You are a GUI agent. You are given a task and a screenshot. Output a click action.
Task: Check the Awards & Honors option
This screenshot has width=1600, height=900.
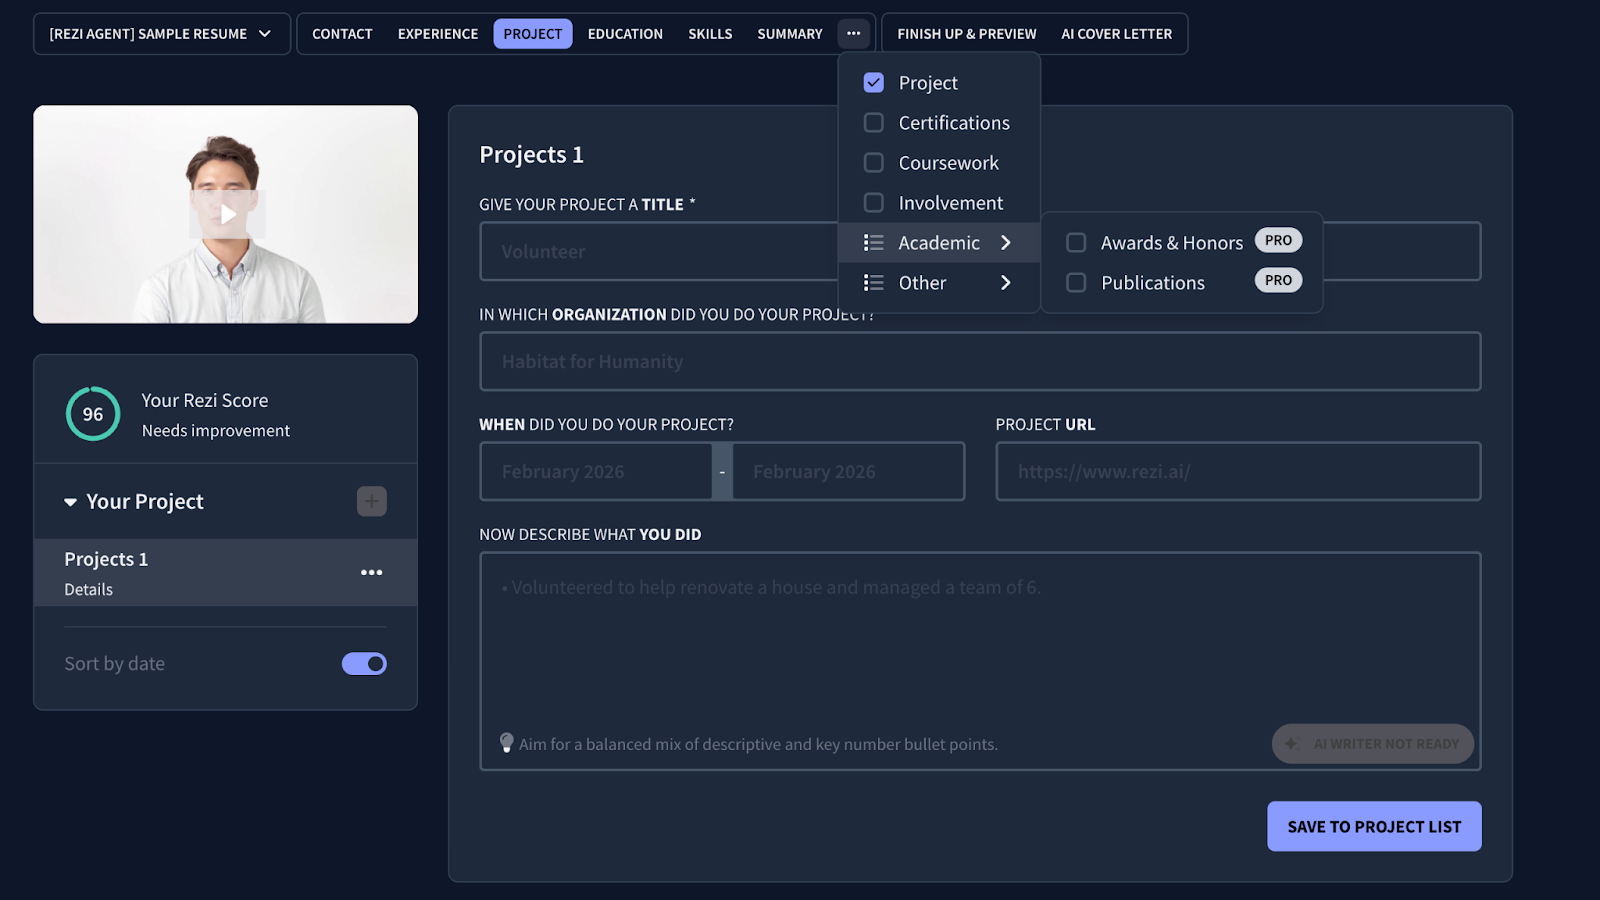[1076, 243]
